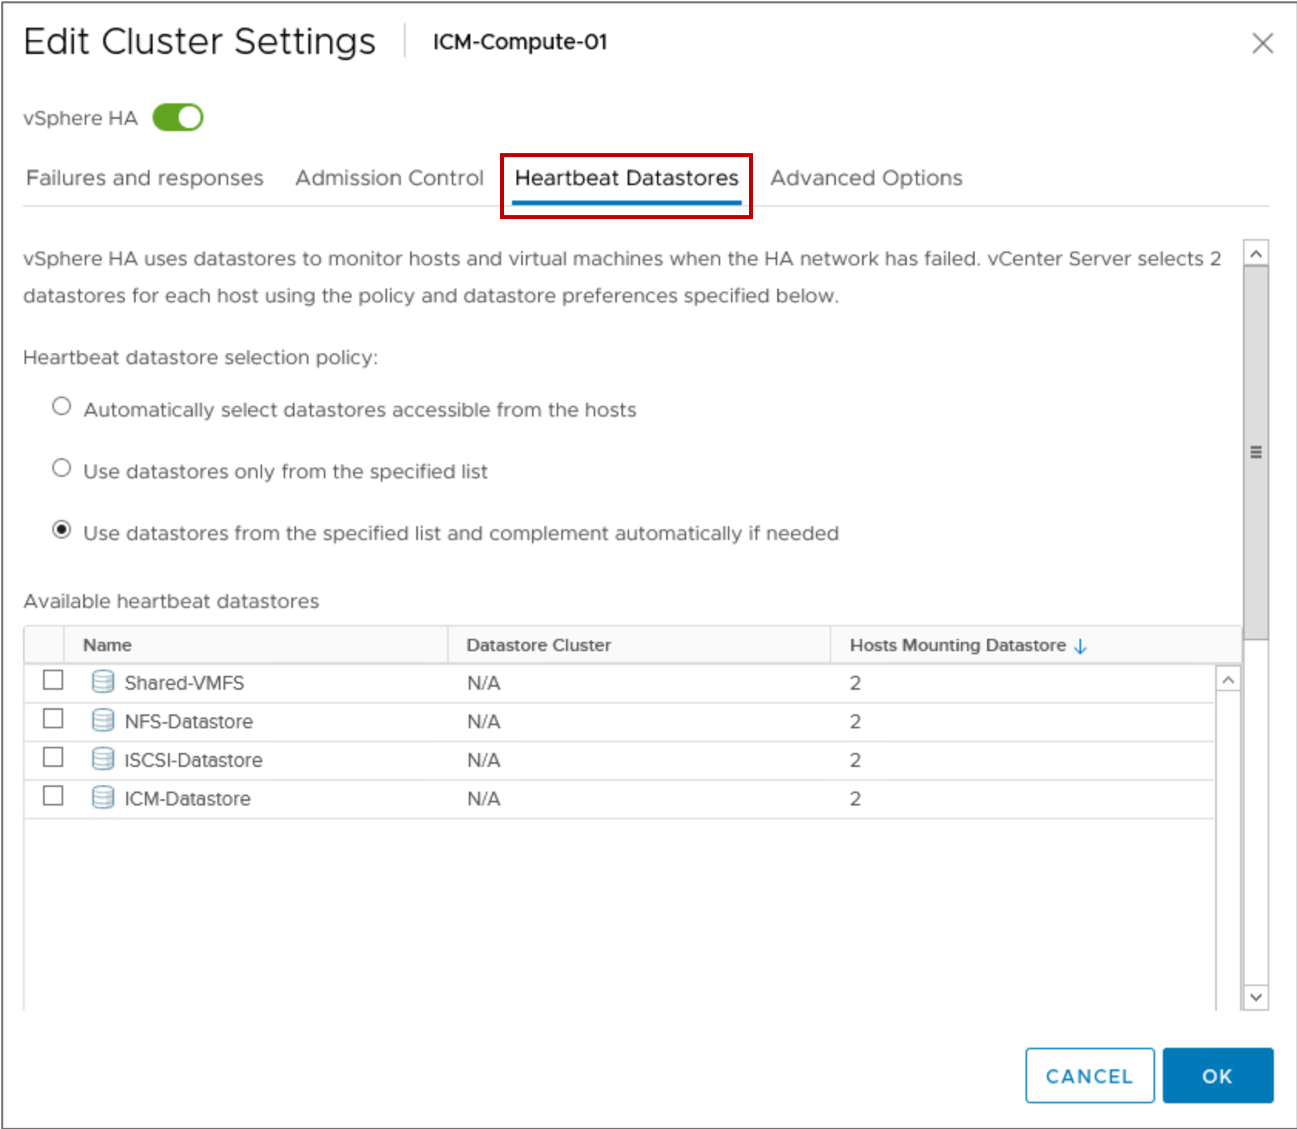Click the dialog scrollbar up arrow
The image size is (1297, 1129).
(1256, 253)
